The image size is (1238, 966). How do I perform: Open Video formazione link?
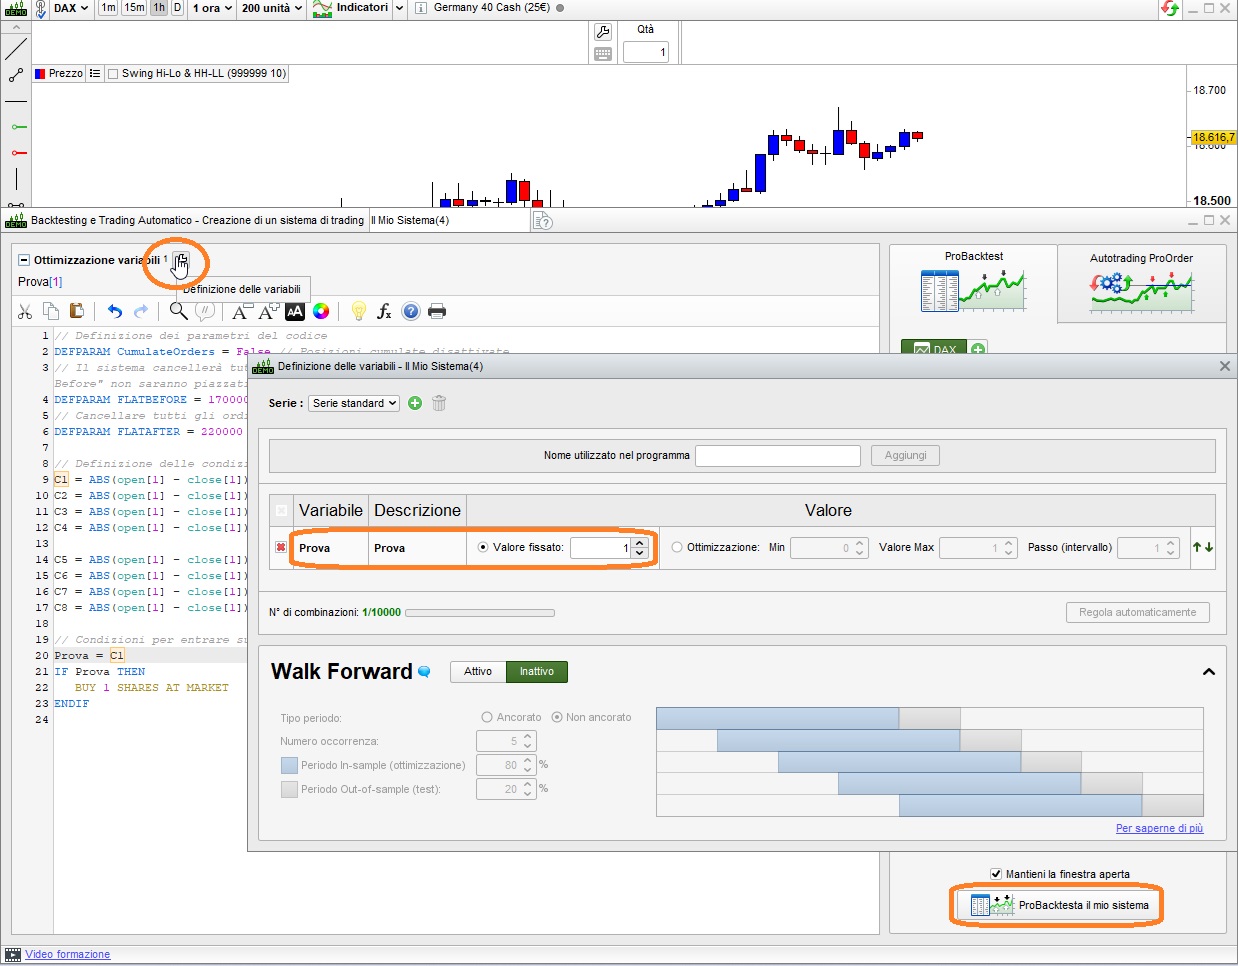[x=68, y=954]
